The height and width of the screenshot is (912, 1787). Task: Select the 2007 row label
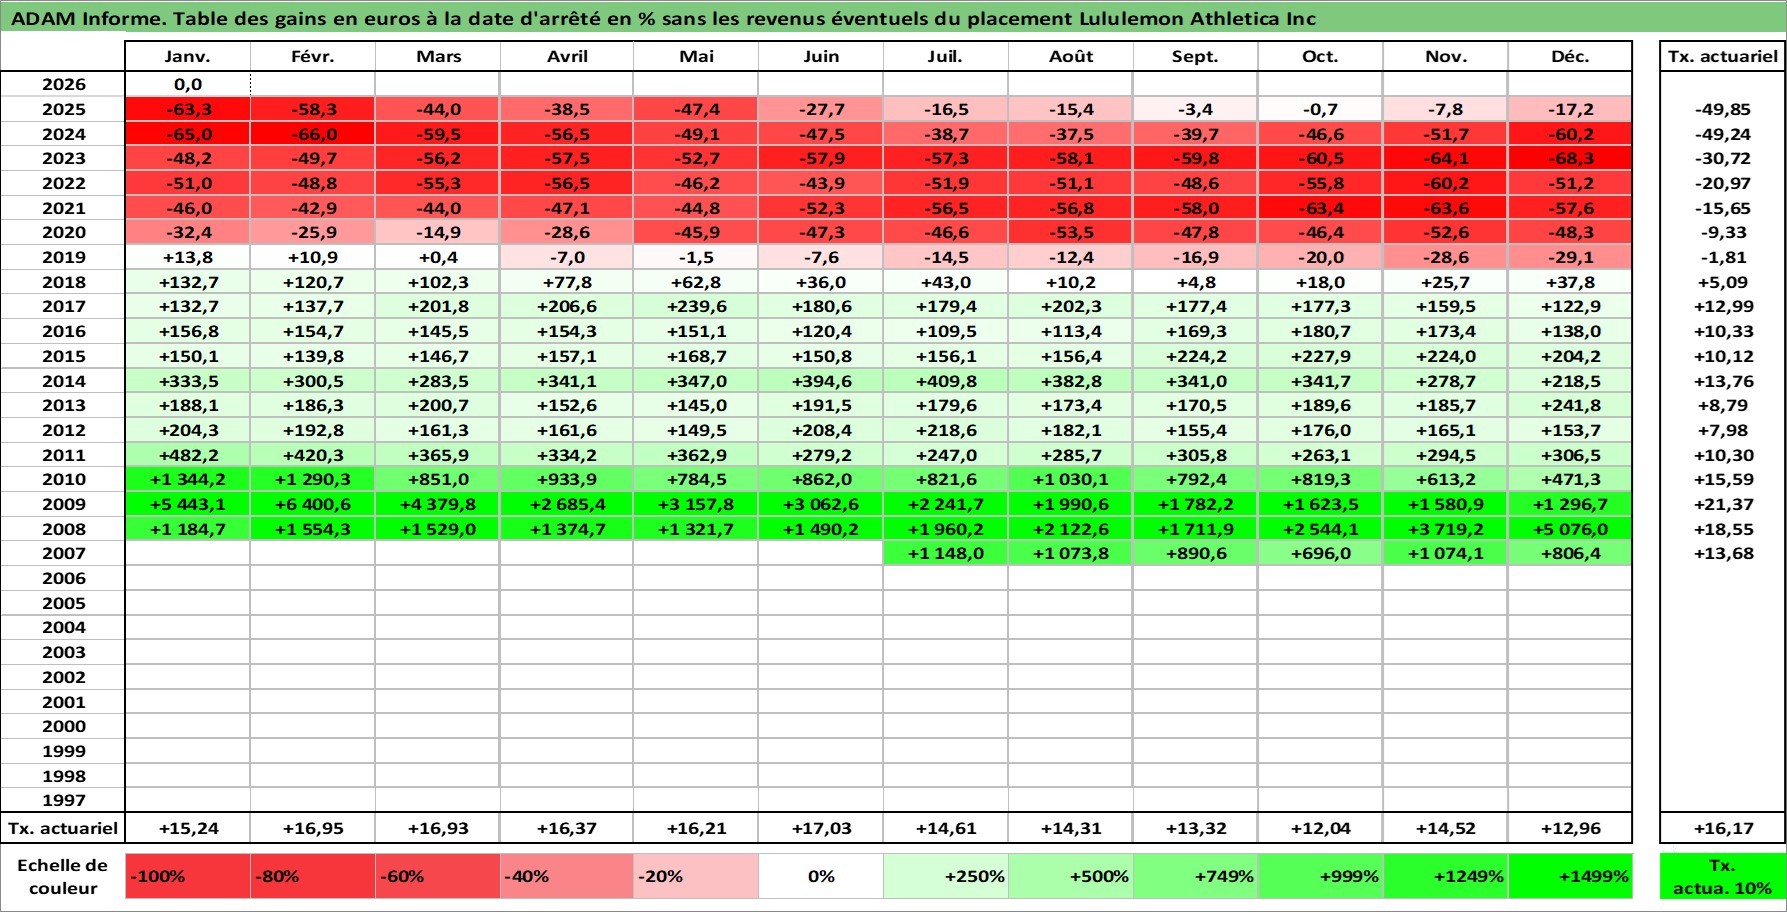(x=63, y=553)
